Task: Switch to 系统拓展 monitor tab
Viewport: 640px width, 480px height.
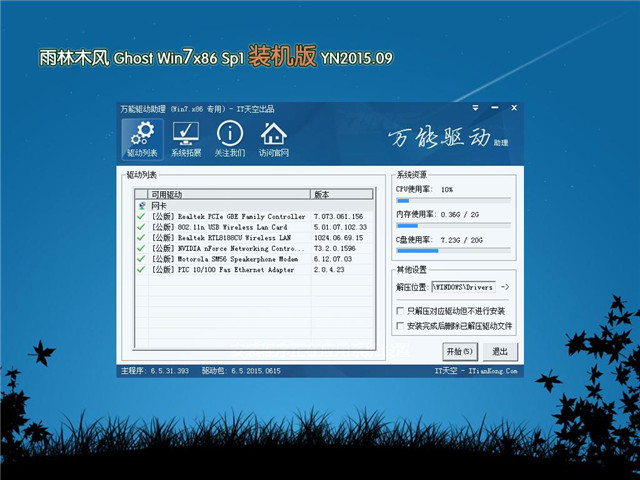Action: click(186, 139)
